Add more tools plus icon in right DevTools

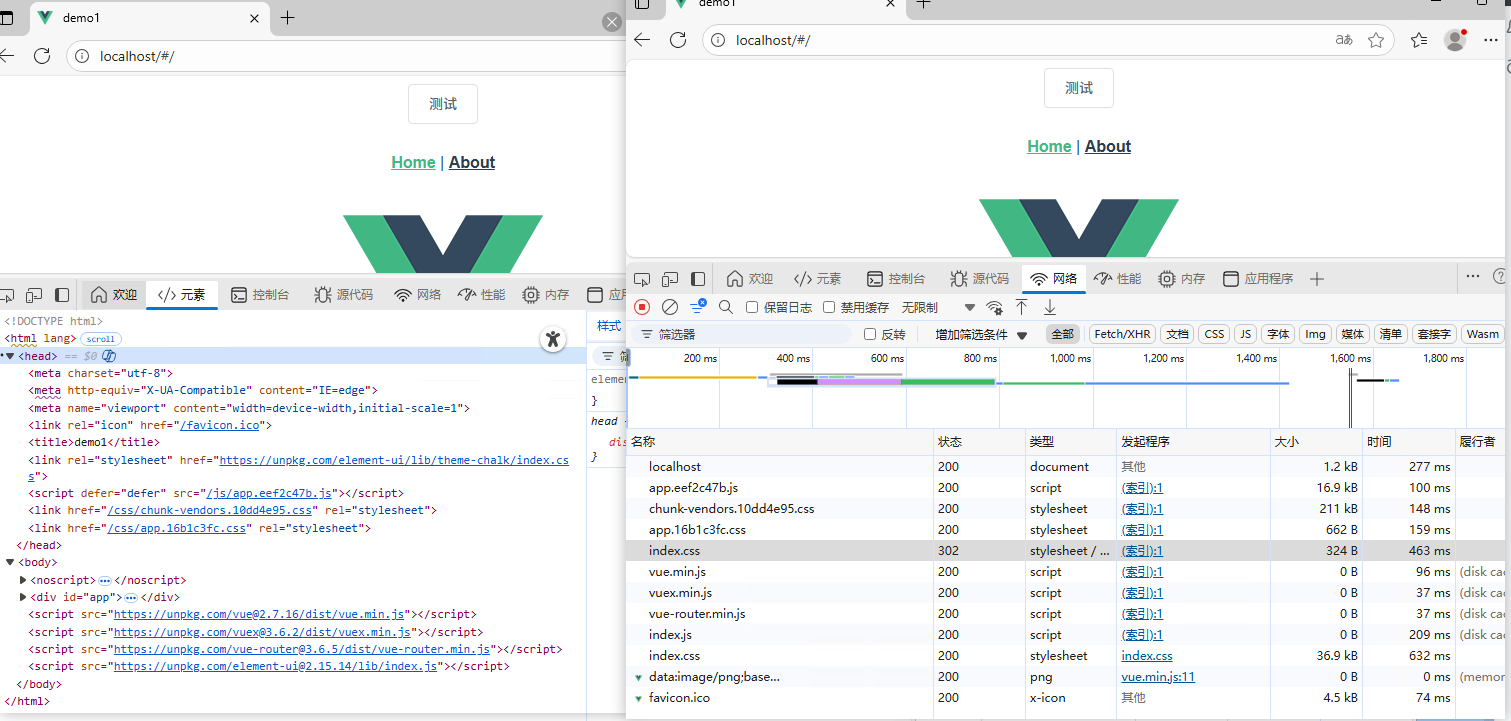pos(1317,279)
